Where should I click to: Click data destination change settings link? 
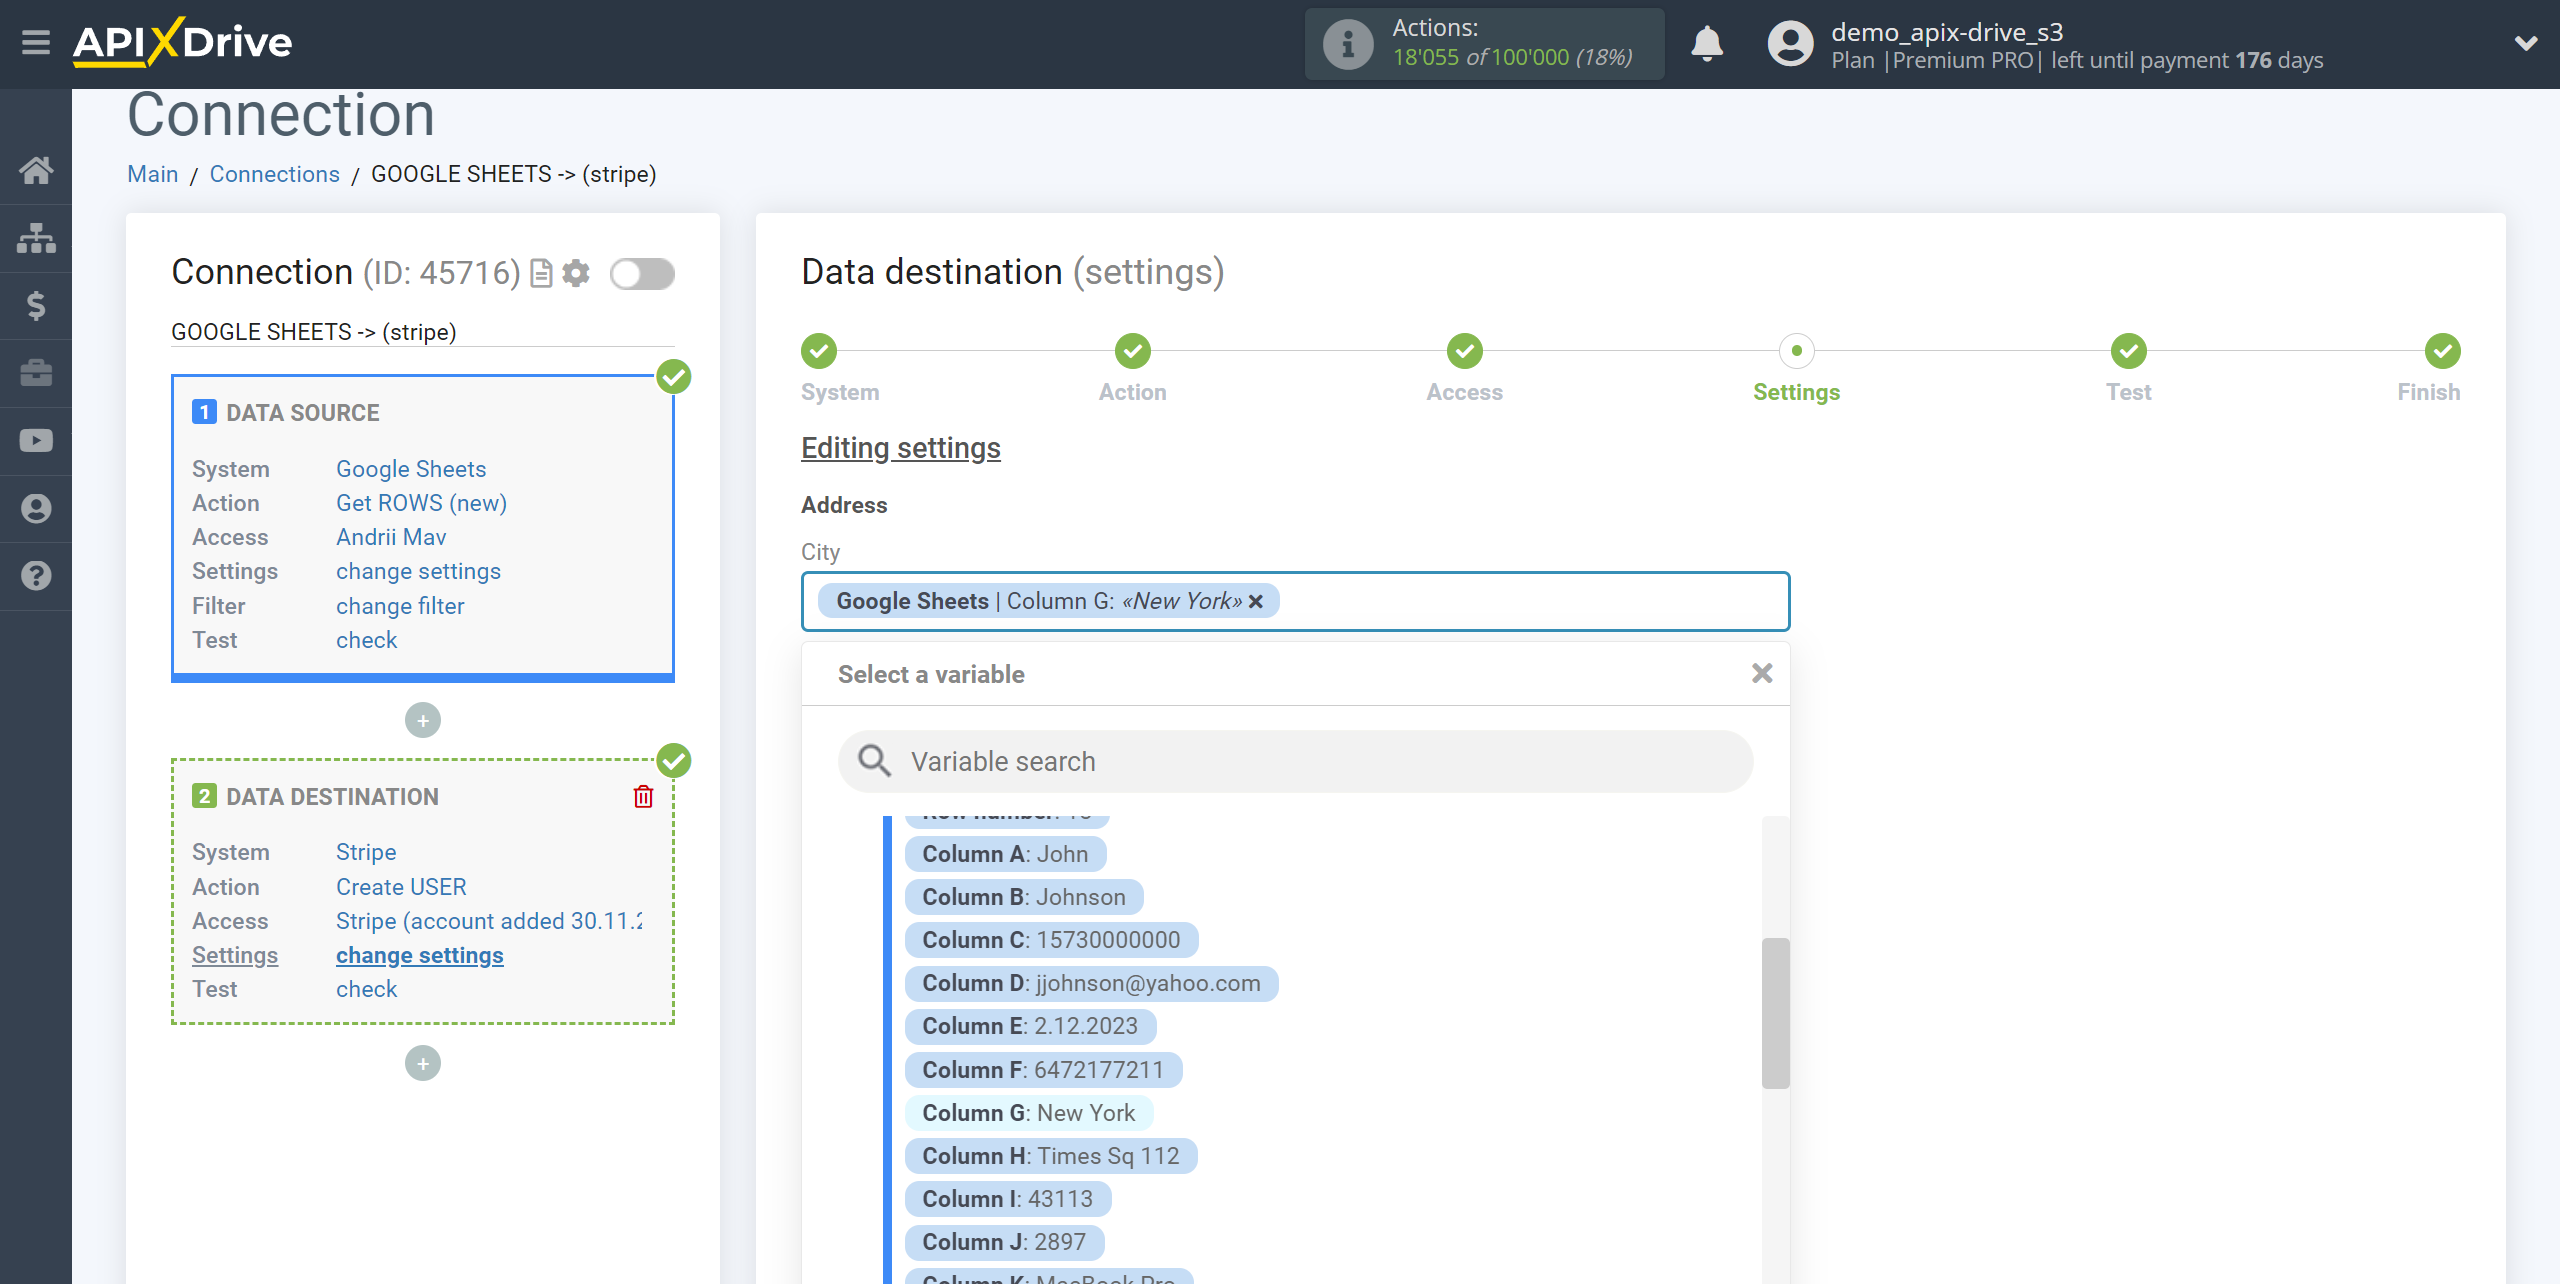tap(420, 955)
